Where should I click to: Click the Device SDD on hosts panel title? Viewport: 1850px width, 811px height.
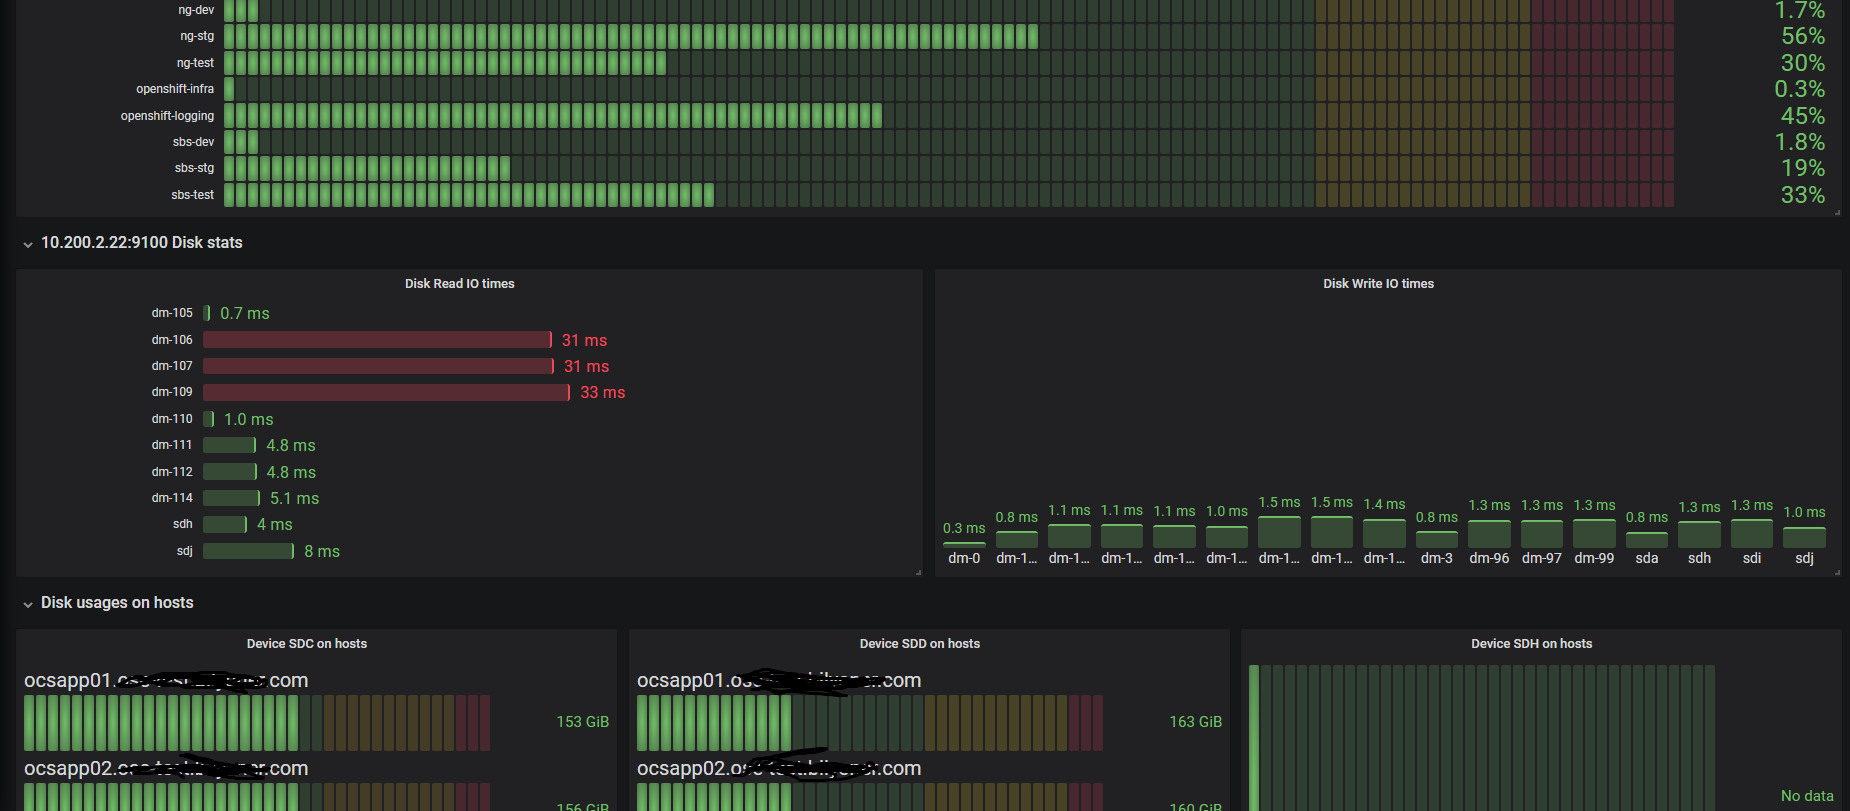tap(919, 644)
